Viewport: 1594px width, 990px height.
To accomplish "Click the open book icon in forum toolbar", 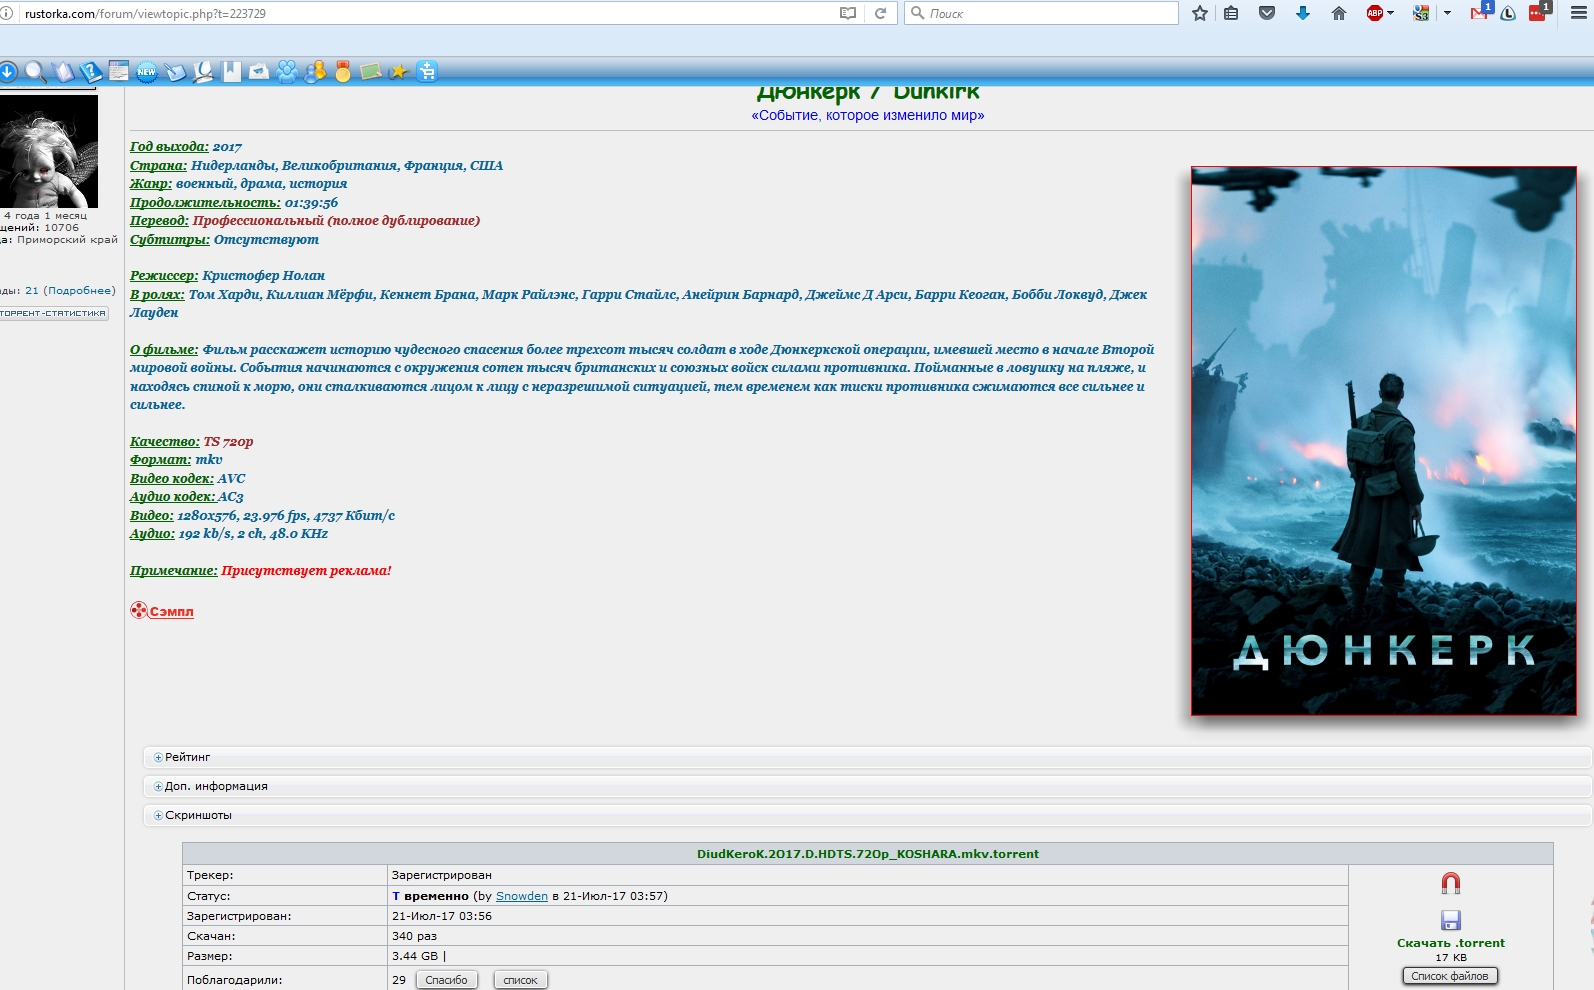I will (64, 71).
